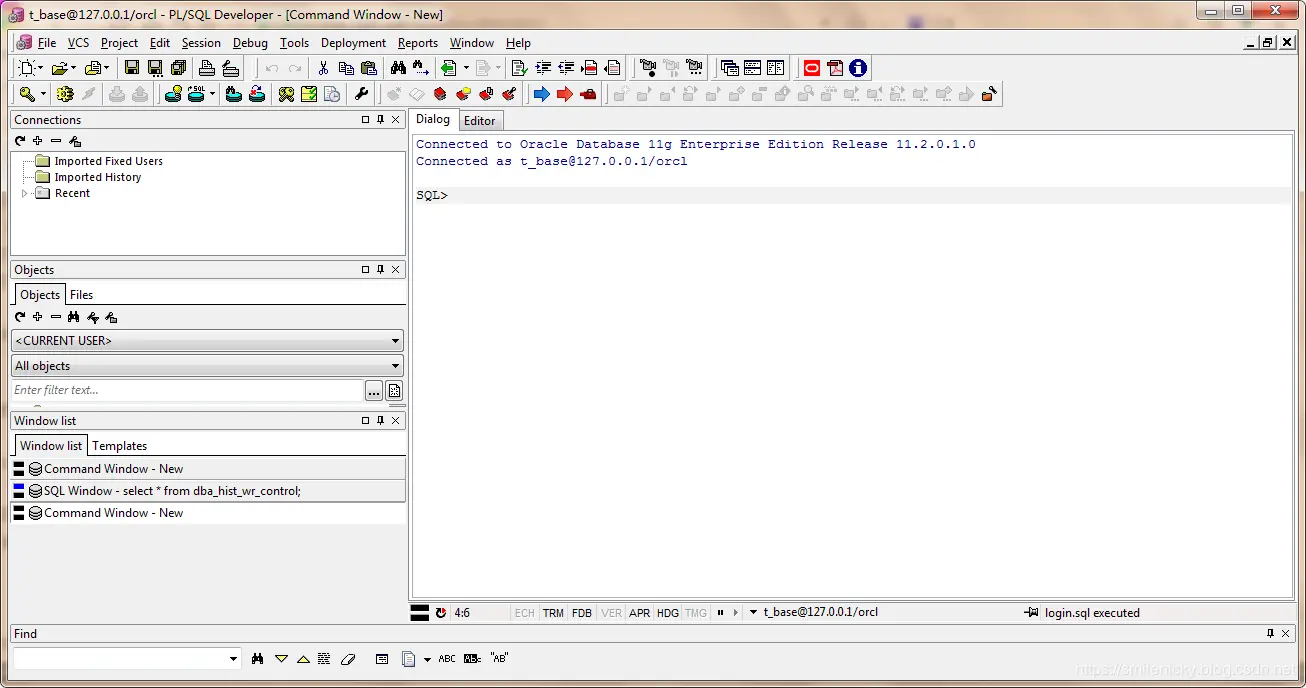Viewport: 1306px width, 688px height.
Task: Click the Refresh icon in Connections panel
Action: pyautogui.click(x=20, y=141)
